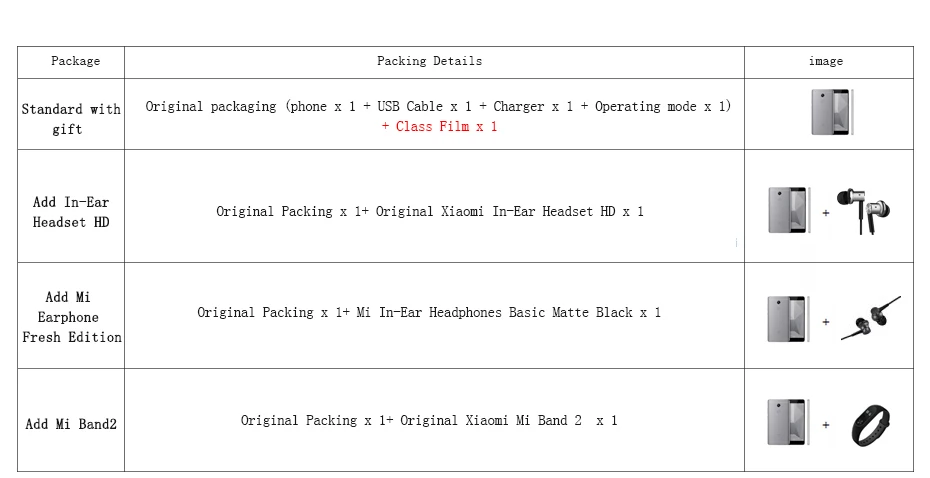This screenshot has width=930, height=478.
Task: Click the Packing Details column header
Action: [x=429, y=61]
